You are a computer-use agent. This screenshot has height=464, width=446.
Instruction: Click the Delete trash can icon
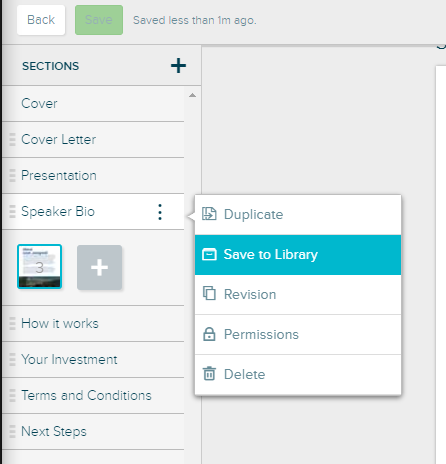209,374
